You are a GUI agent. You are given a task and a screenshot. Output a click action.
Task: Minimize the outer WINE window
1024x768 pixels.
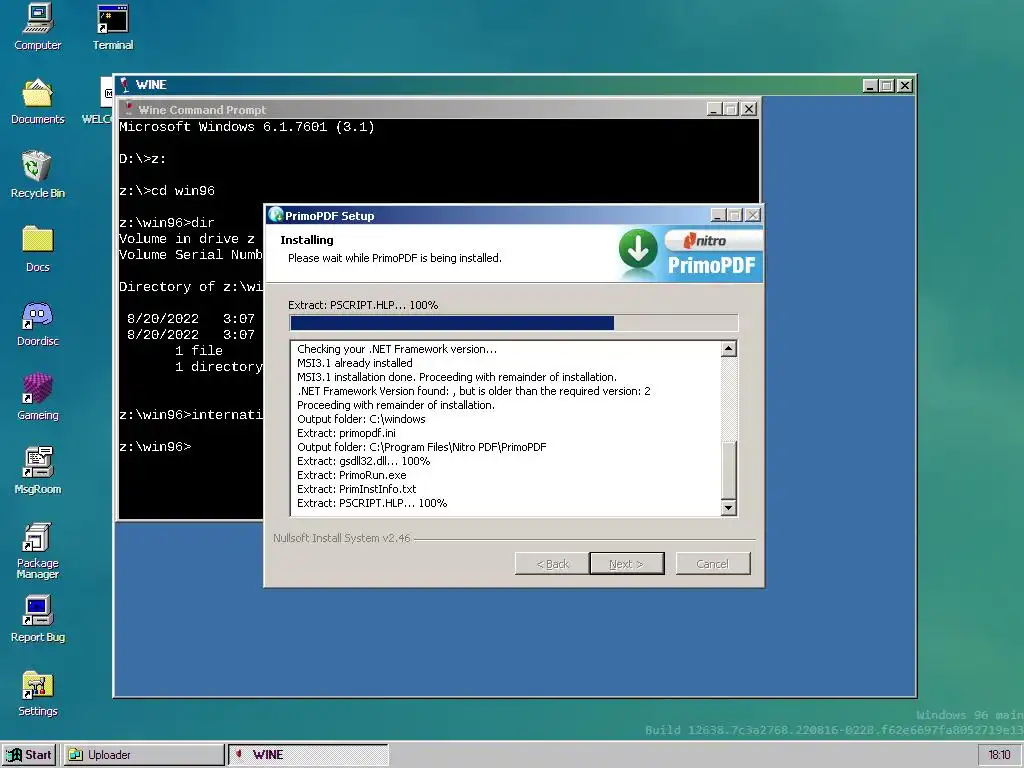click(x=870, y=86)
